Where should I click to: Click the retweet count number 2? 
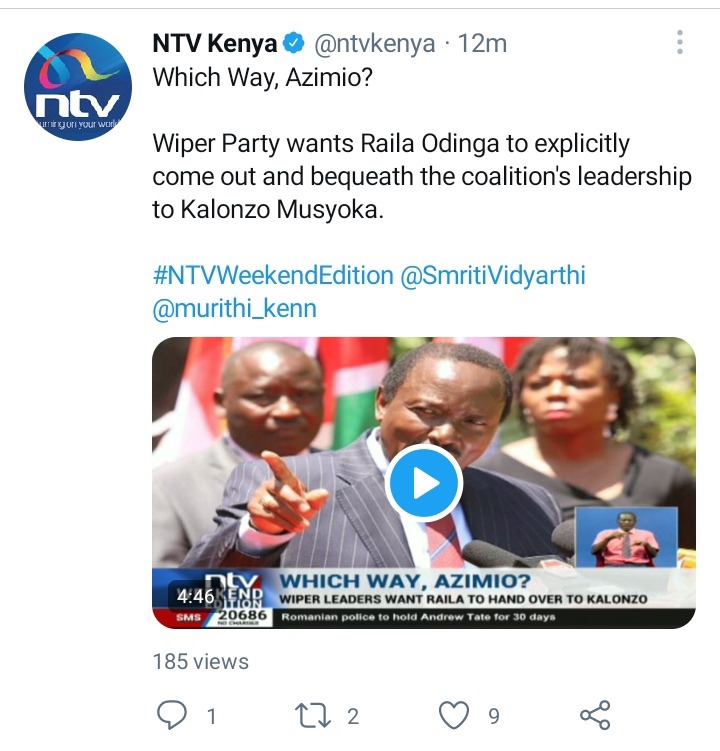pyautogui.click(x=353, y=717)
